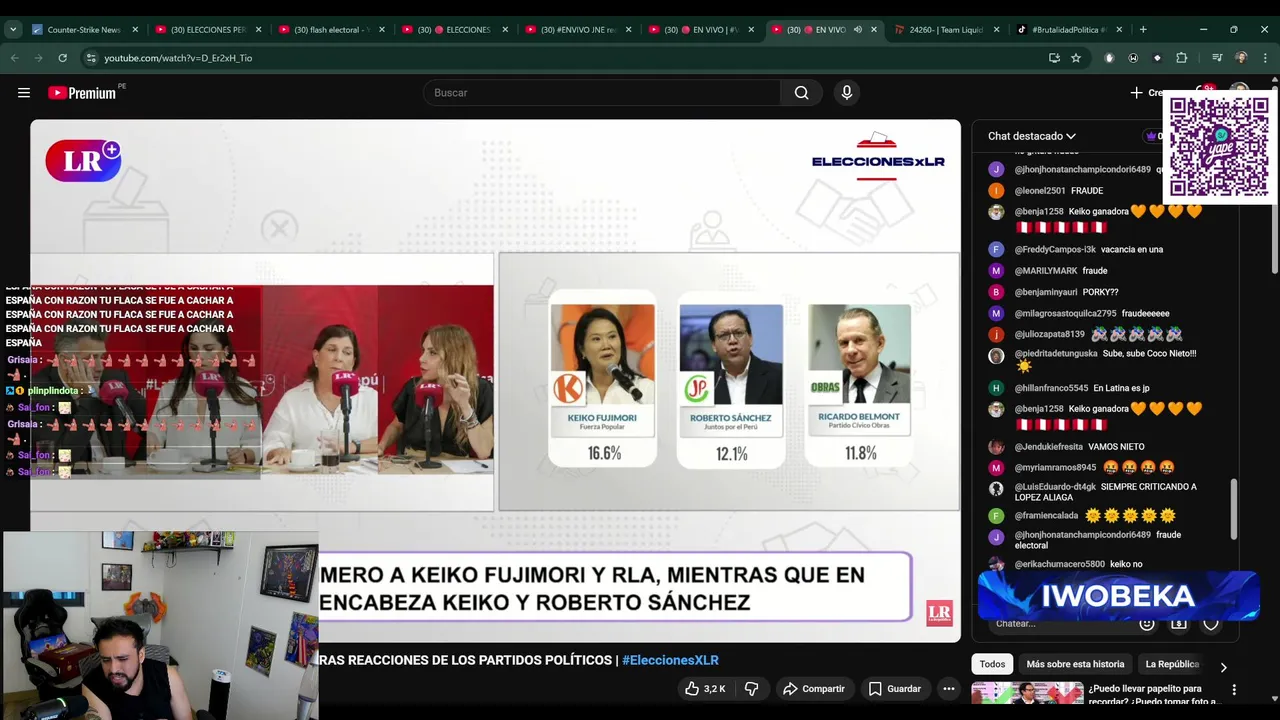This screenshot has width=1280, height=720.
Task: Close the flash electoral tab
Action: click(382, 30)
